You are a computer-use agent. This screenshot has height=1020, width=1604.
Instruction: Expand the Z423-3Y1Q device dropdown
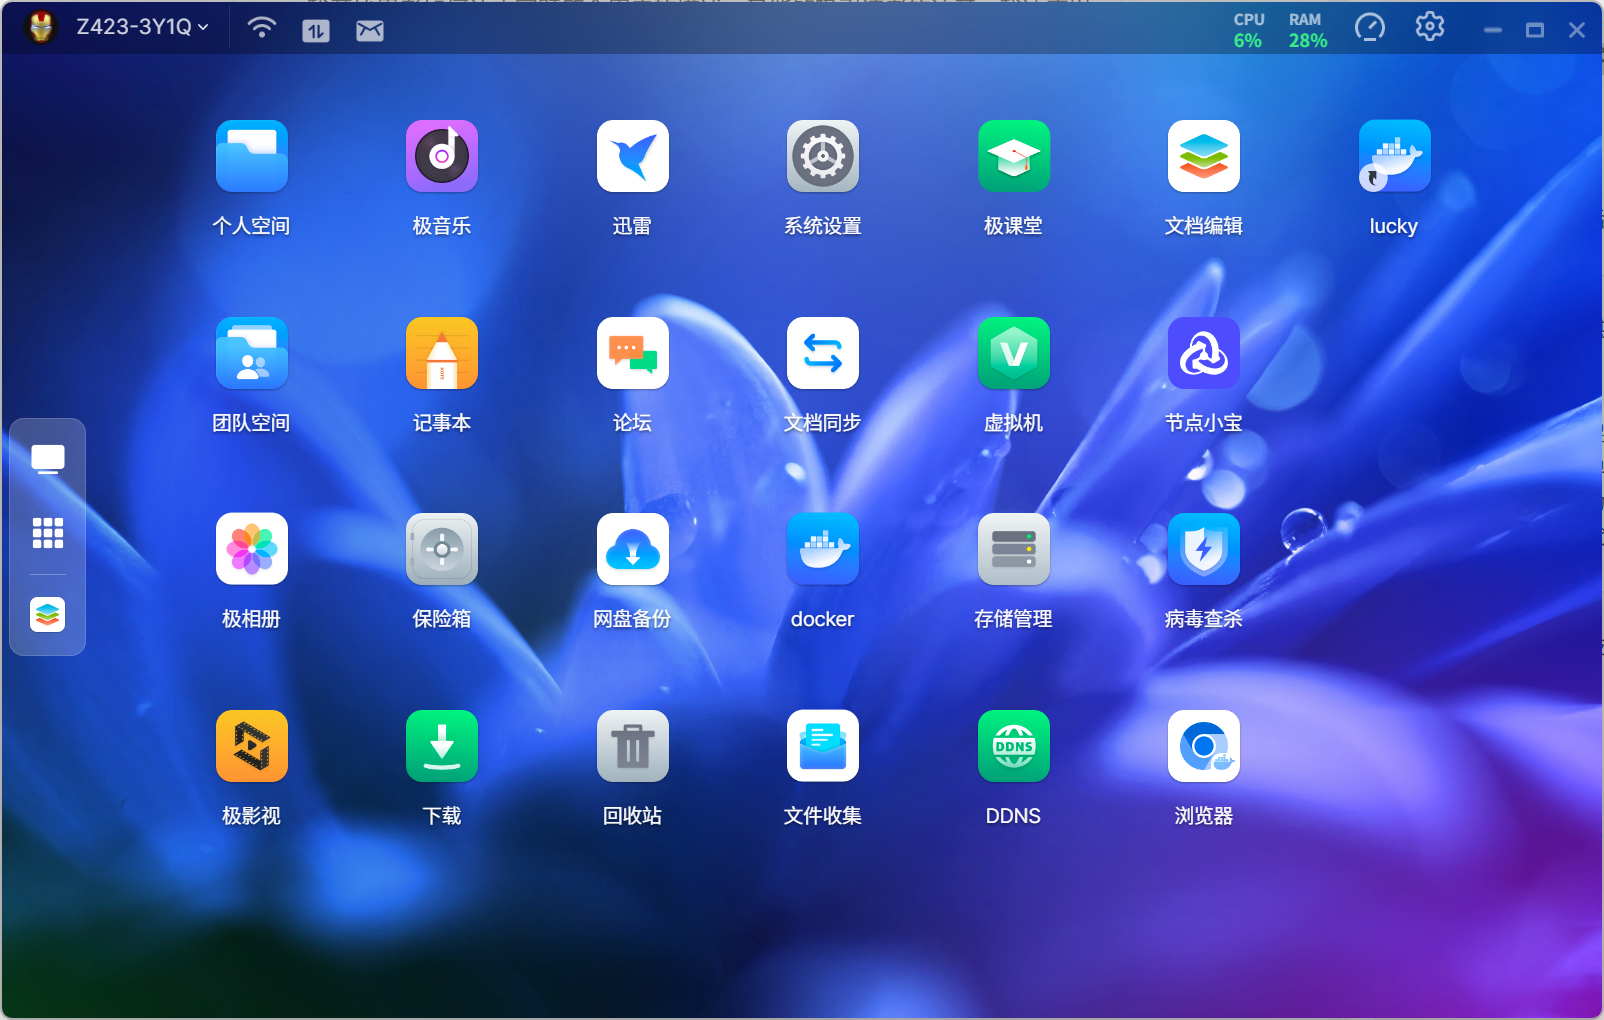pyautogui.click(x=143, y=27)
